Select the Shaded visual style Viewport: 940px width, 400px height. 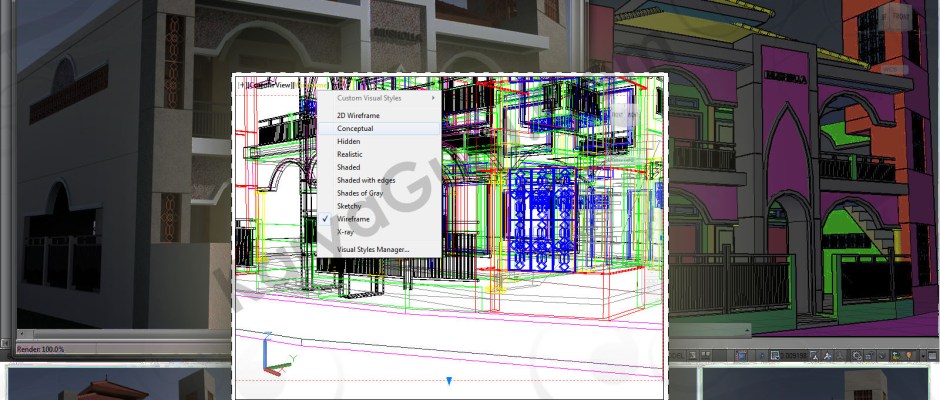(379, 167)
